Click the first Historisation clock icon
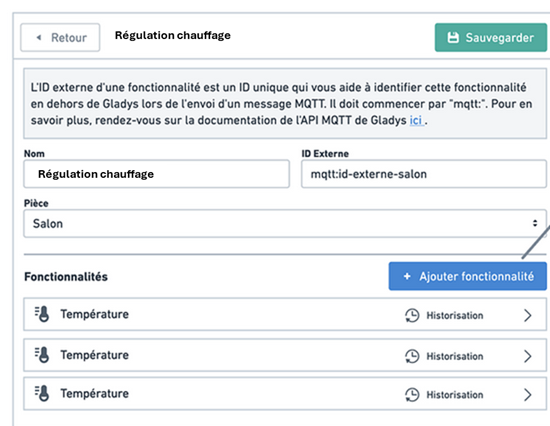 tap(412, 315)
